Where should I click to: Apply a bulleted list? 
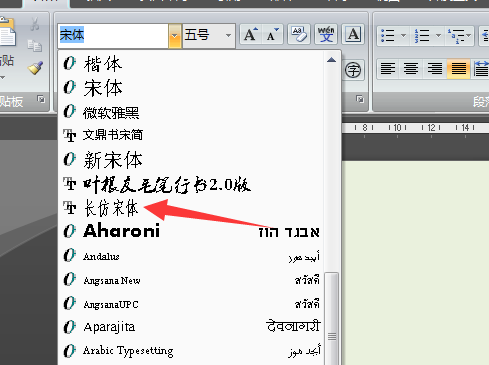[x=388, y=35]
